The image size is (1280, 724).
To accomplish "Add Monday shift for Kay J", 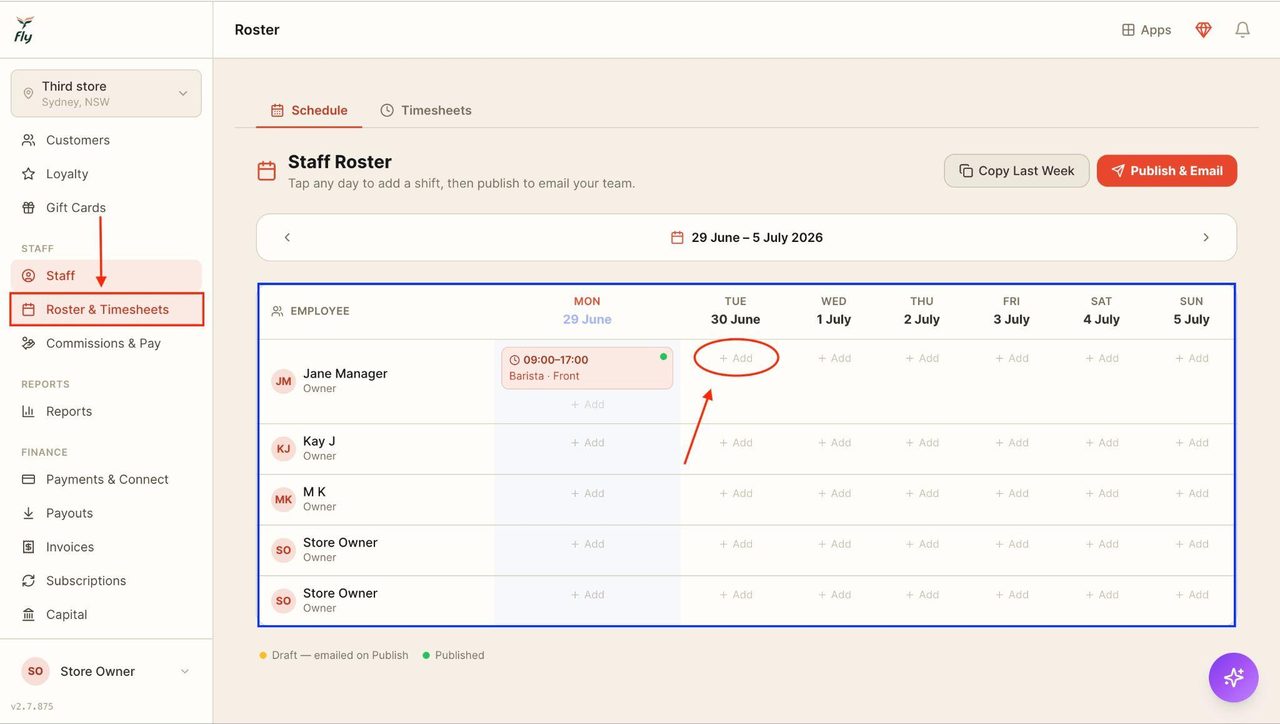I will pyautogui.click(x=587, y=443).
